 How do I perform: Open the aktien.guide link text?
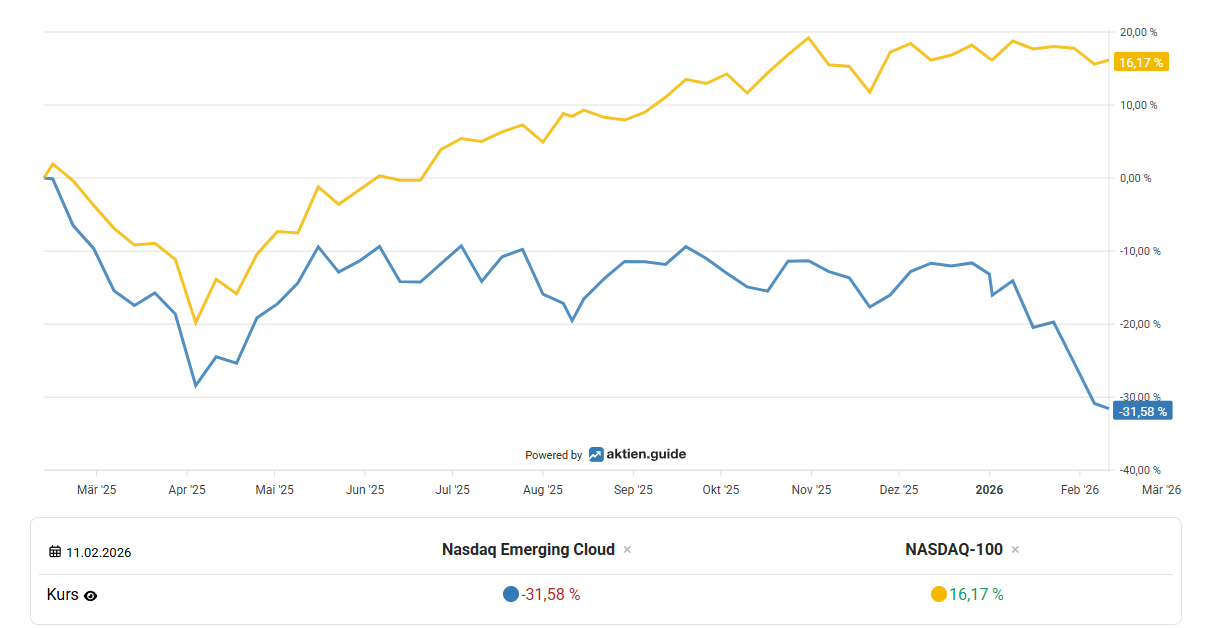[x=646, y=454]
